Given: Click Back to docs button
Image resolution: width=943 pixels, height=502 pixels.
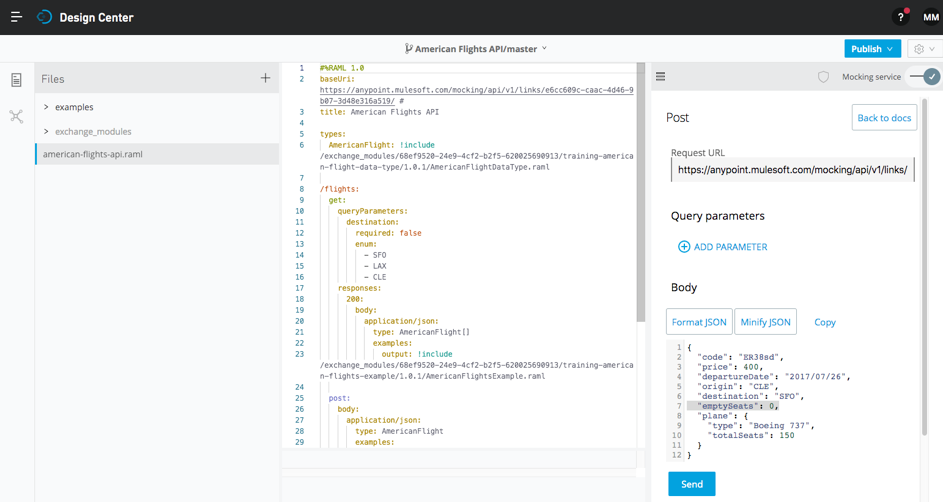Looking at the screenshot, I should coord(884,118).
